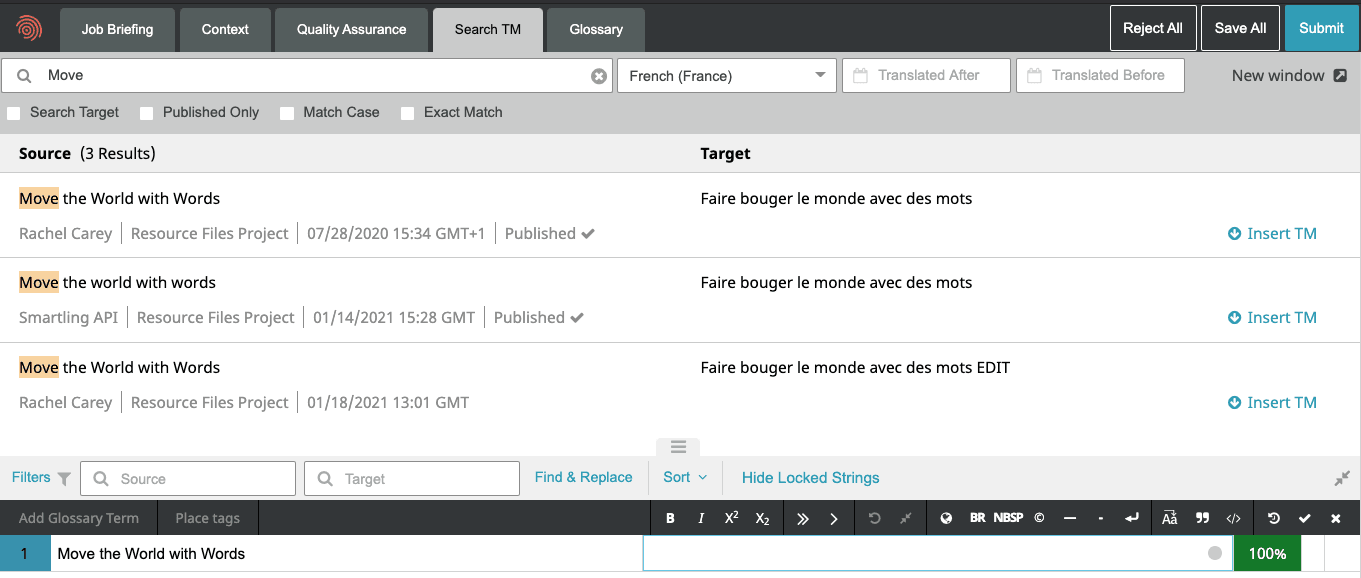Image resolution: width=1361 pixels, height=578 pixels.
Task: Tick the Exact Match checkbox
Action: point(408,113)
